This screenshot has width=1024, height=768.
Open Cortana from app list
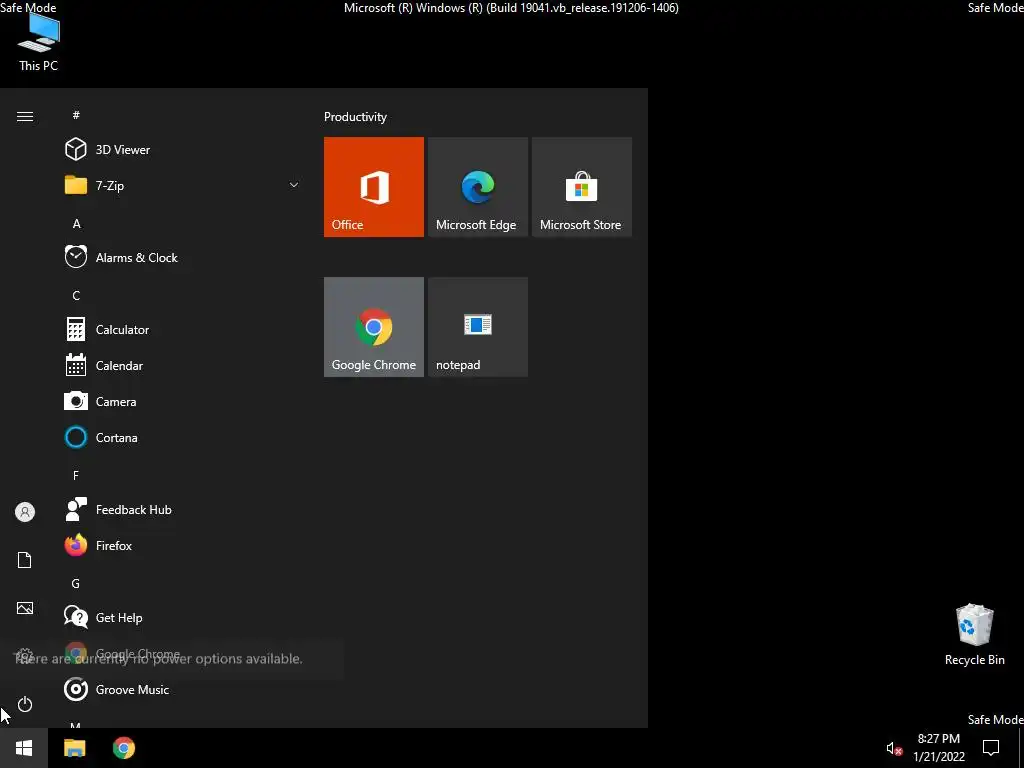182,438
